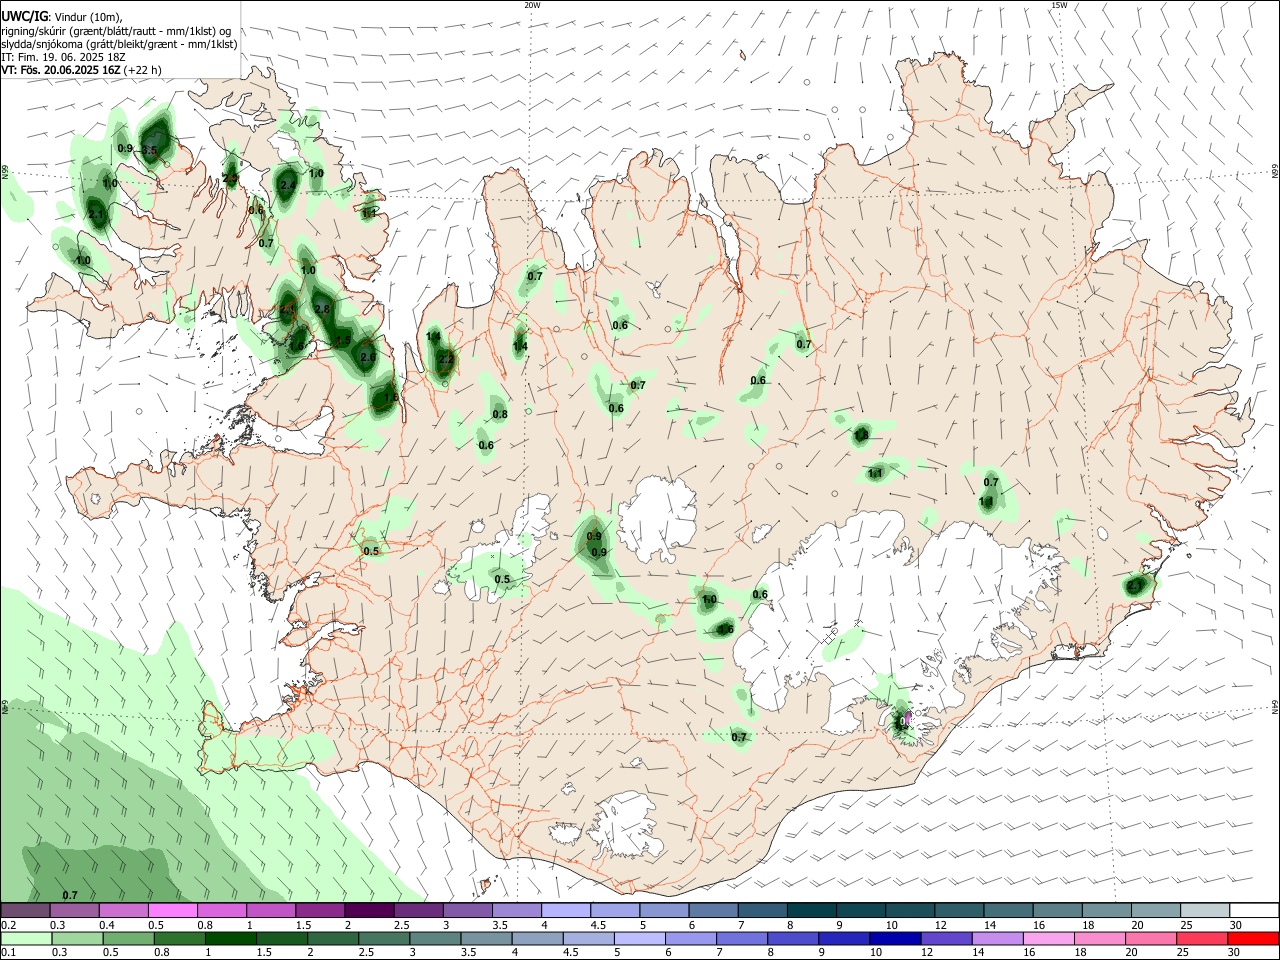Click the navy swatch between rain-scale labels 10 and 12

coord(893,939)
